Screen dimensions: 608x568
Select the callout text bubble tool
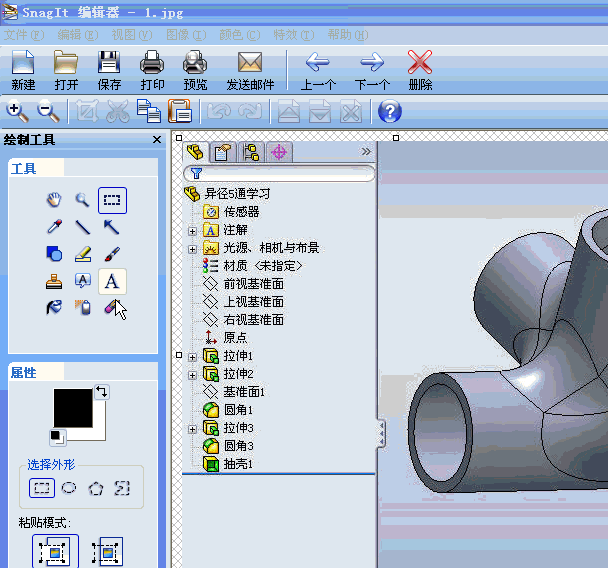point(83,281)
